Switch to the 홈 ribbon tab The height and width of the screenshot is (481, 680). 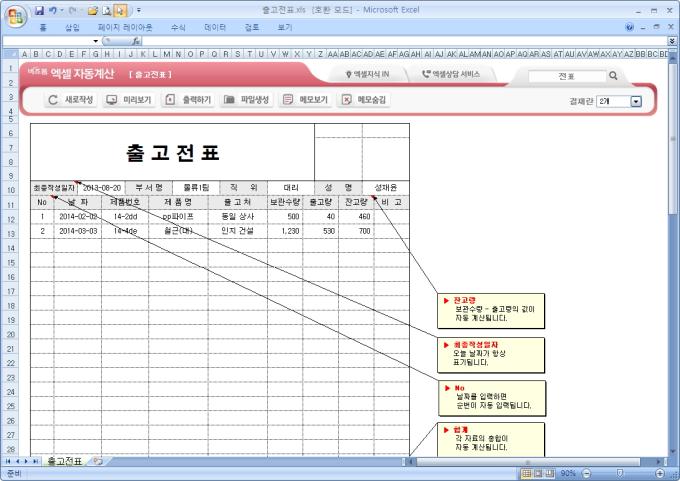(x=43, y=27)
